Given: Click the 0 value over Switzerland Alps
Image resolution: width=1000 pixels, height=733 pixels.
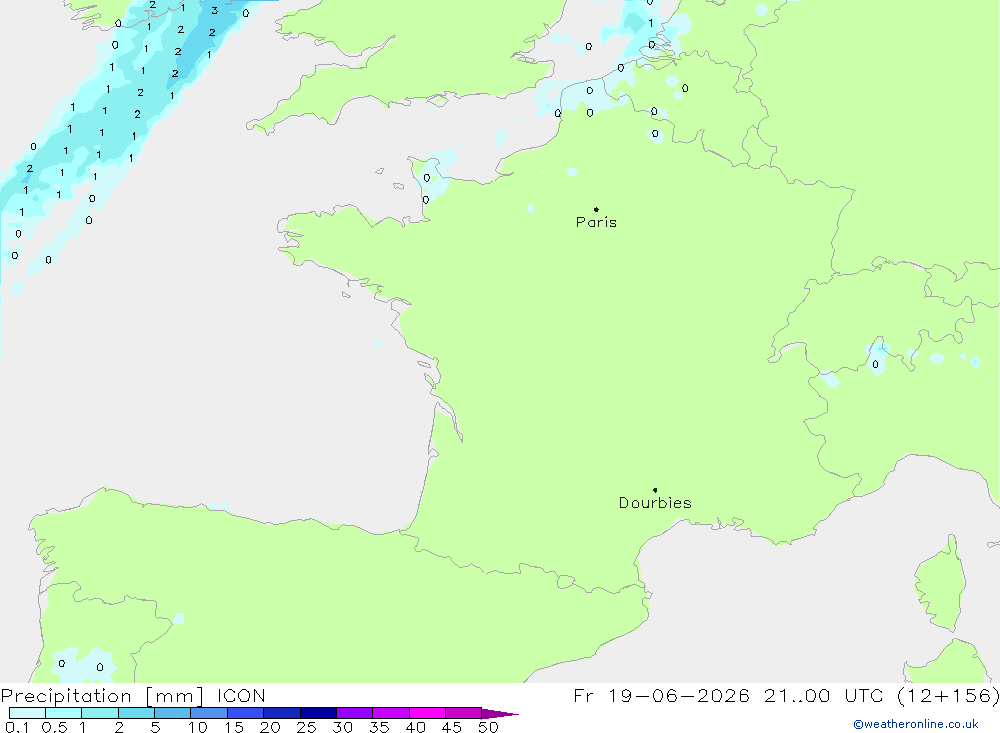Looking at the screenshot, I should click(875, 364).
